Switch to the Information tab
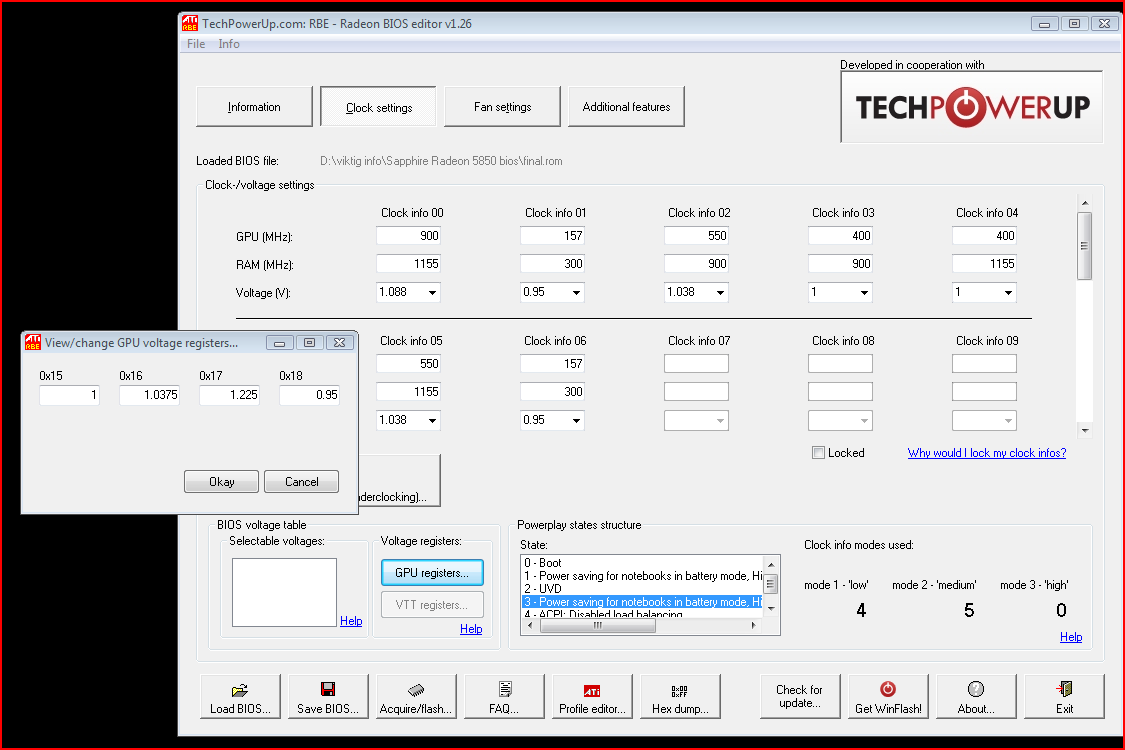 coord(254,107)
